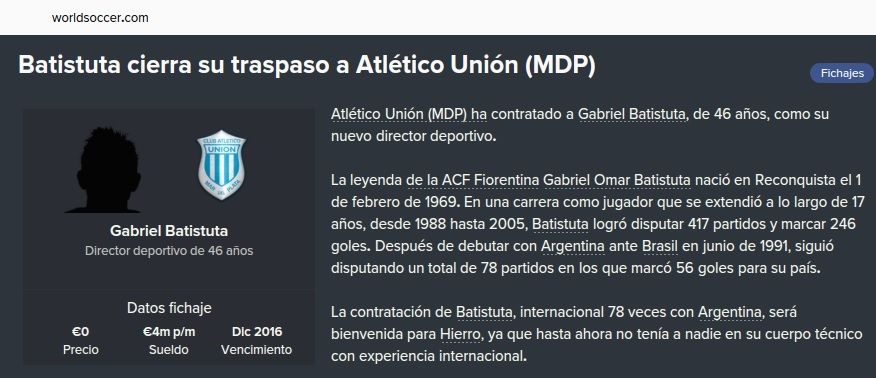876x378 pixels.
Task: Select the Gabriel Batistuta name under portrait
Action: (x=169, y=231)
